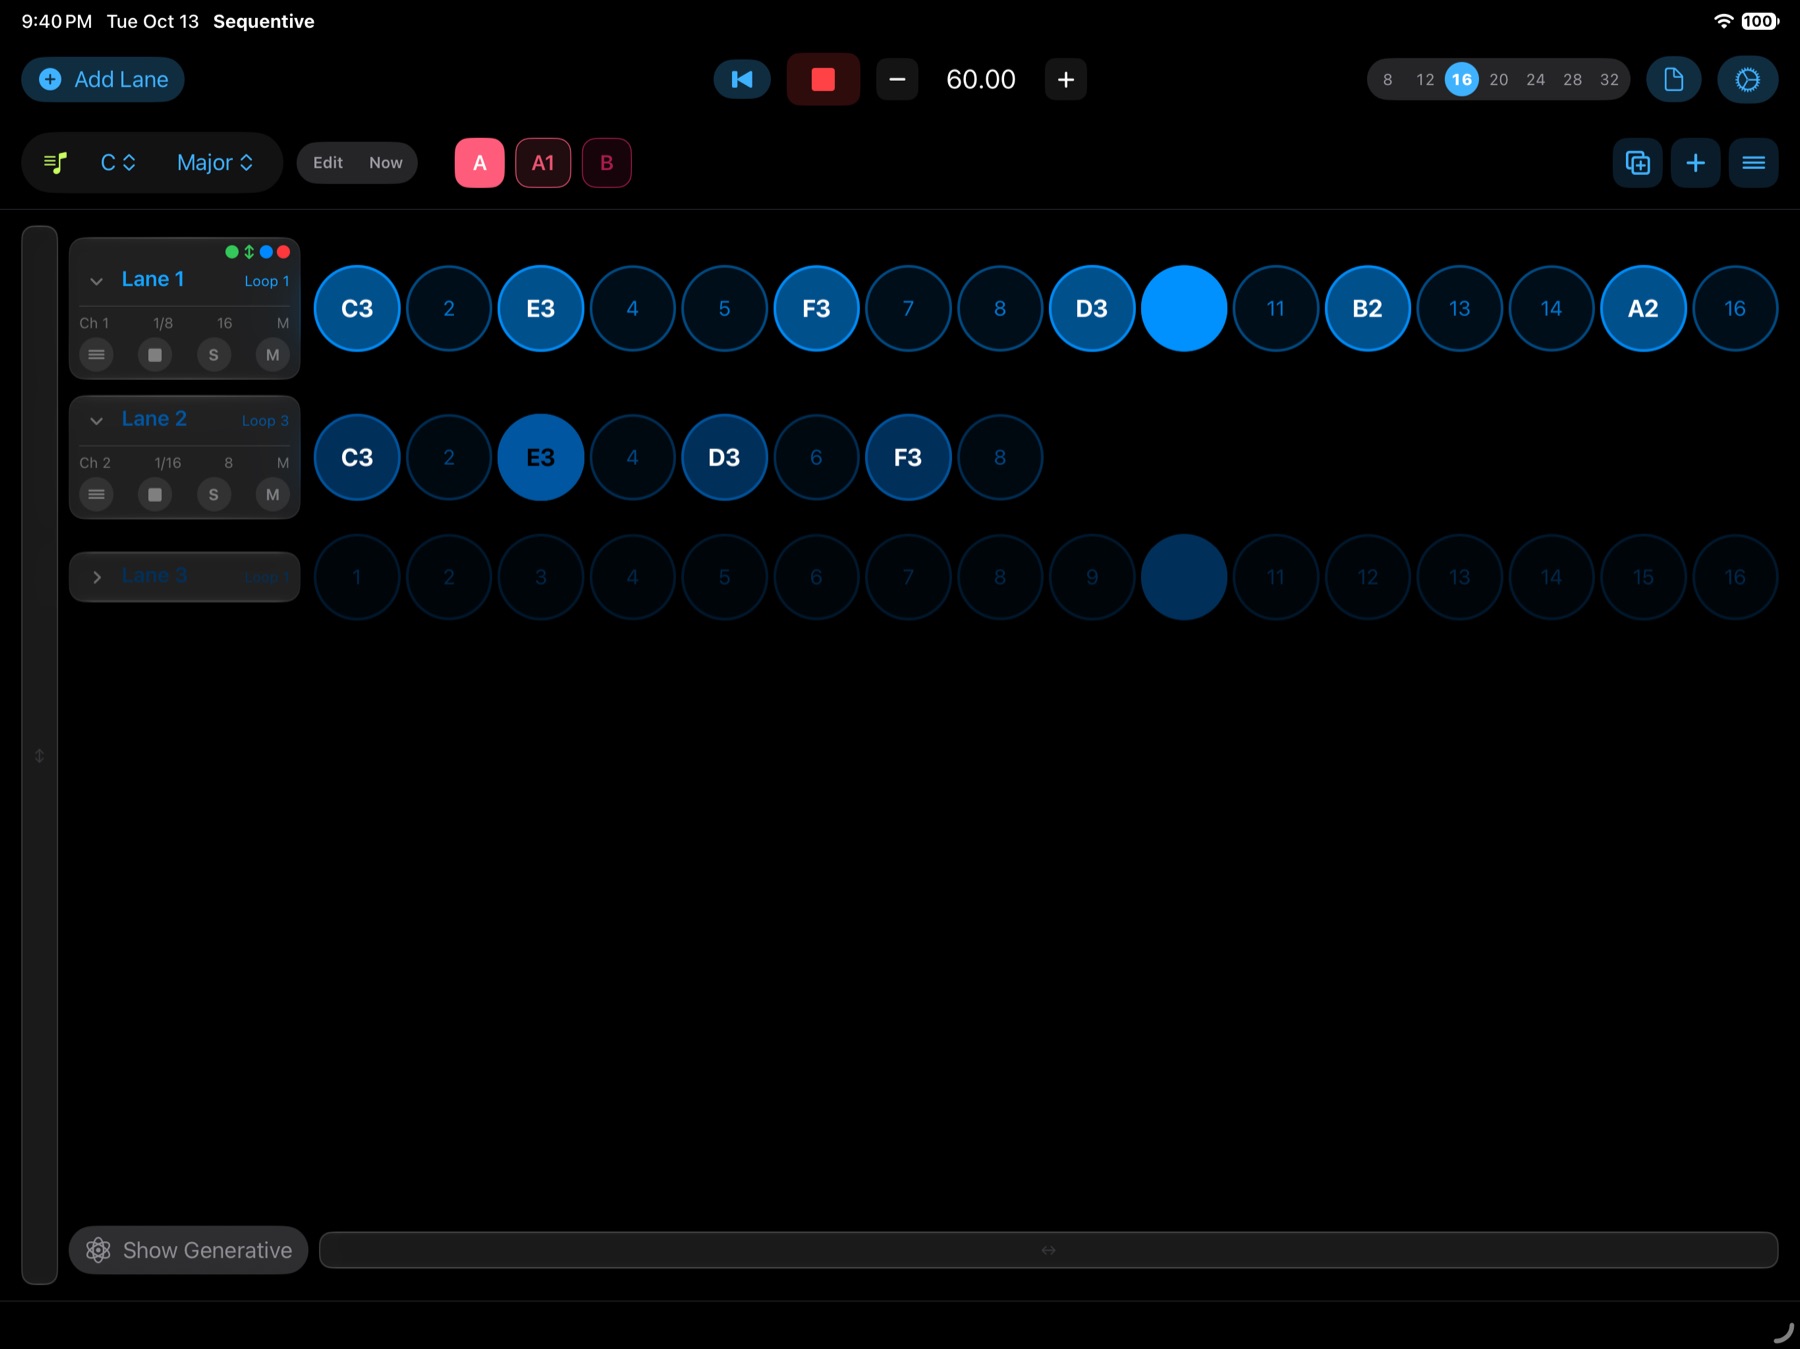The width and height of the screenshot is (1800, 1349).
Task: Toggle Lane 1 step A2
Action: point(1643,308)
